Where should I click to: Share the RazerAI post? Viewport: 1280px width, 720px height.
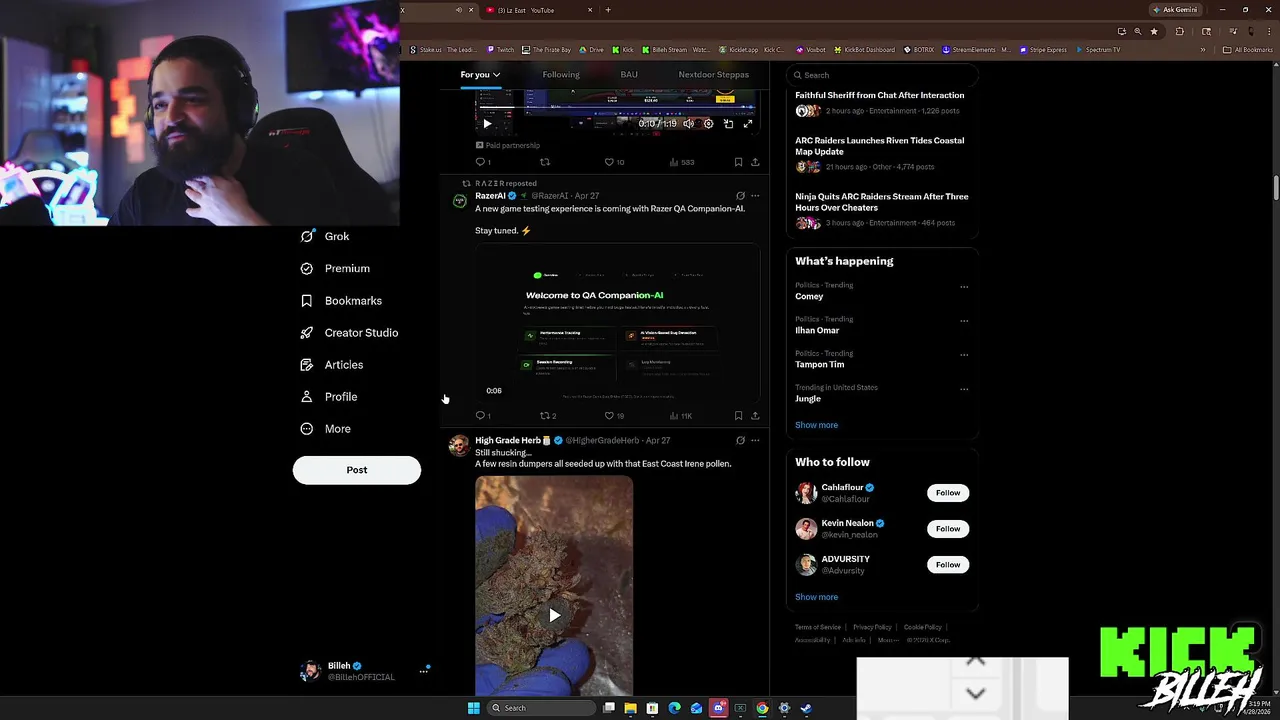pos(755,416)
